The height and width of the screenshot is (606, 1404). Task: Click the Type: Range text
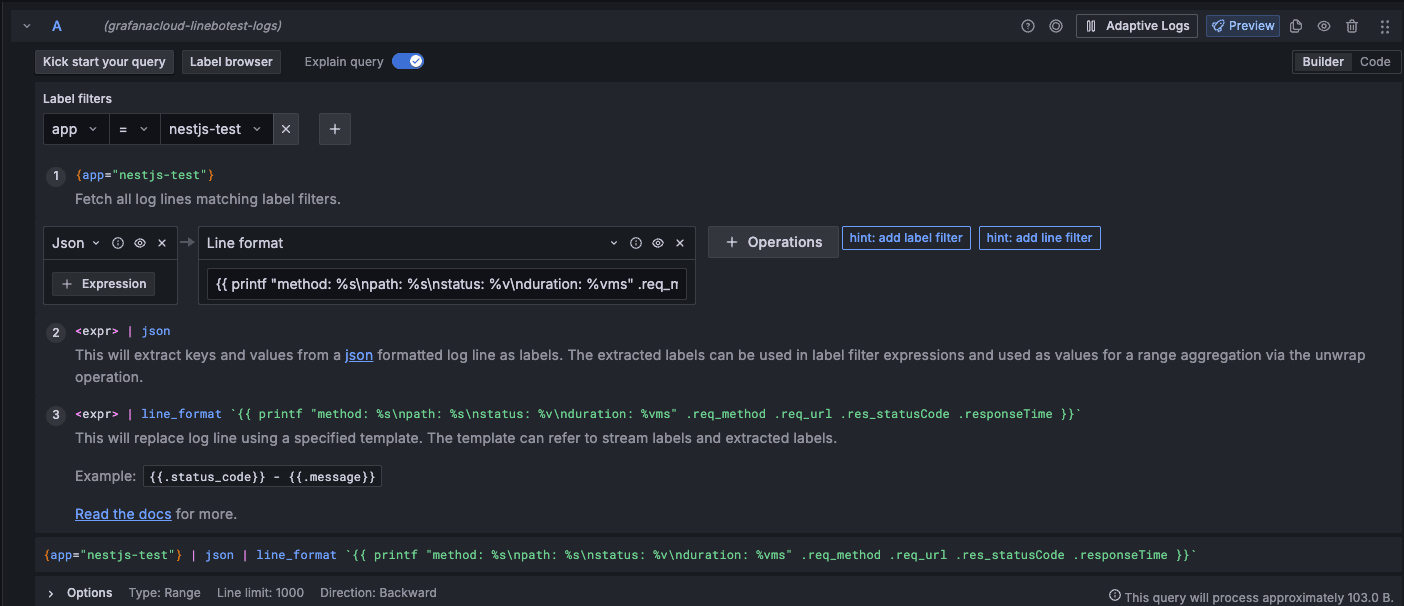pos(165,593)
